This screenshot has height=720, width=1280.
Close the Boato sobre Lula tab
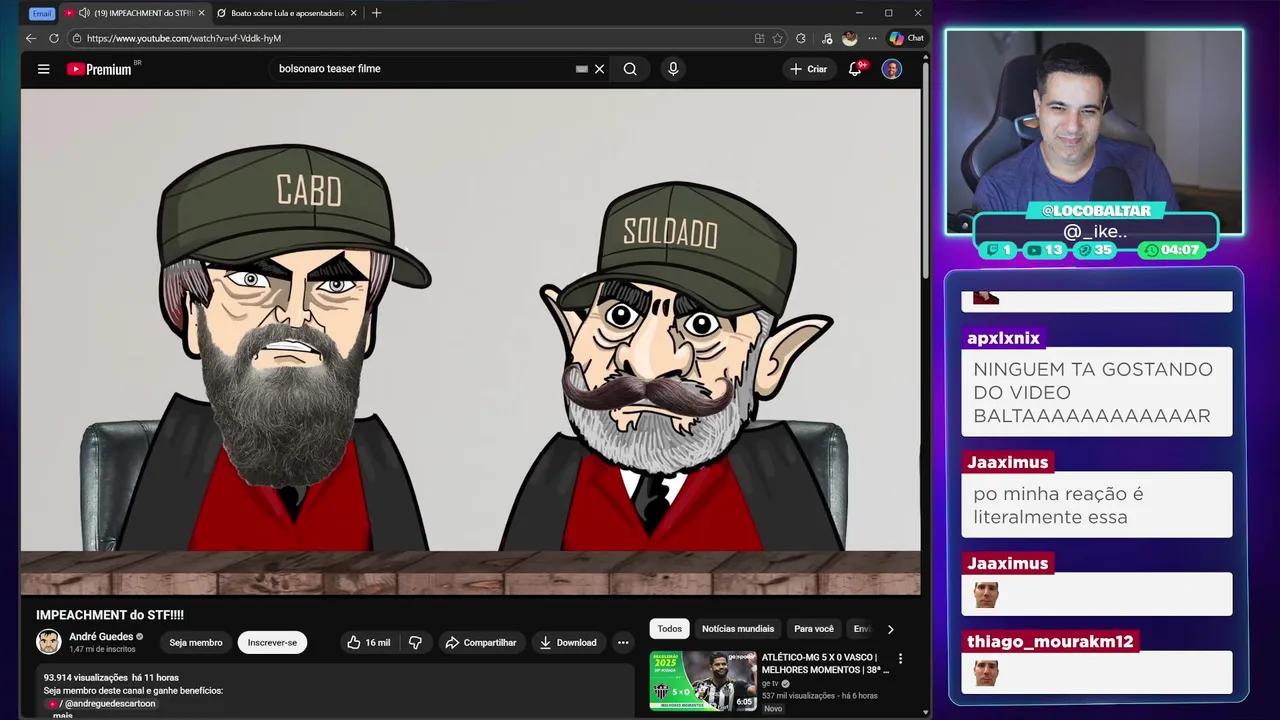tap(353, 13)
